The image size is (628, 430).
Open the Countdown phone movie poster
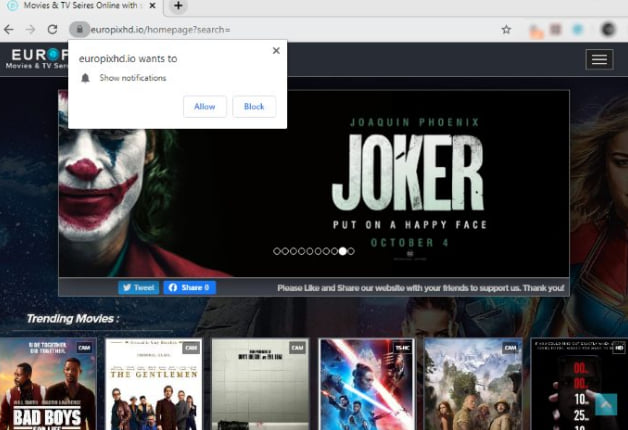point(579,384)
